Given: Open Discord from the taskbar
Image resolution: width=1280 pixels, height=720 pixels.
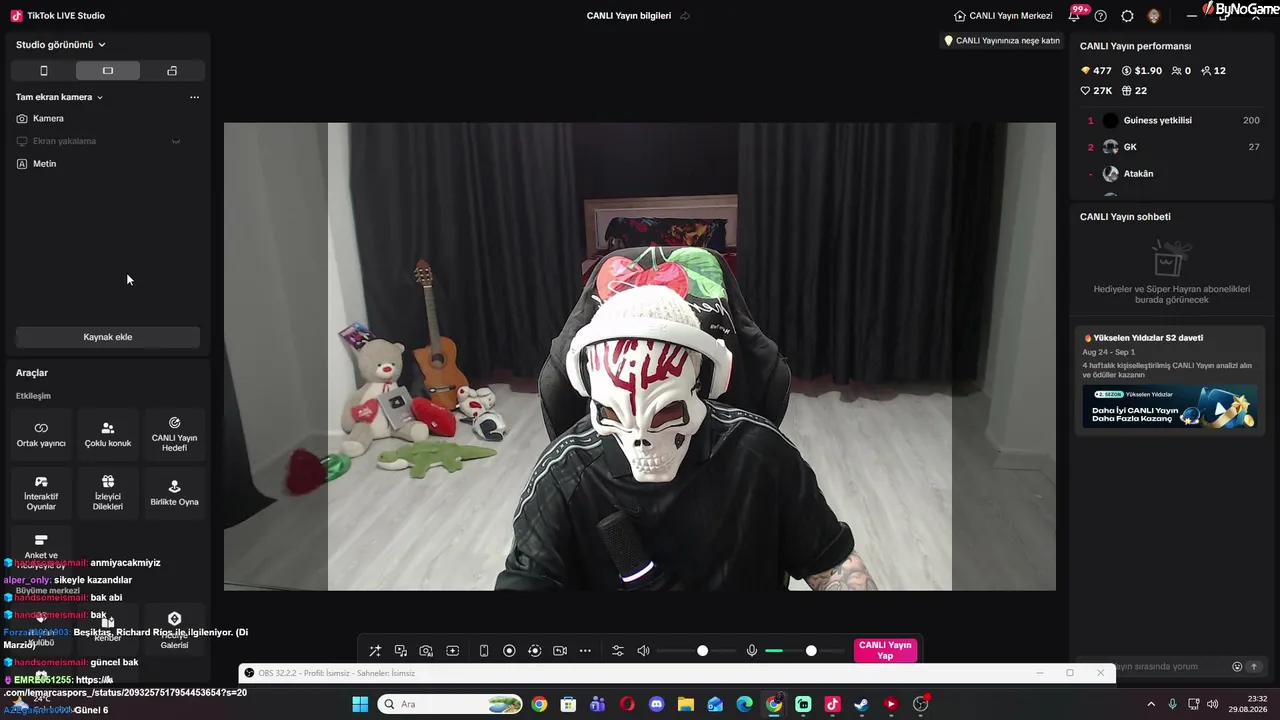Looking at the screenshot, I should point(656,704).
